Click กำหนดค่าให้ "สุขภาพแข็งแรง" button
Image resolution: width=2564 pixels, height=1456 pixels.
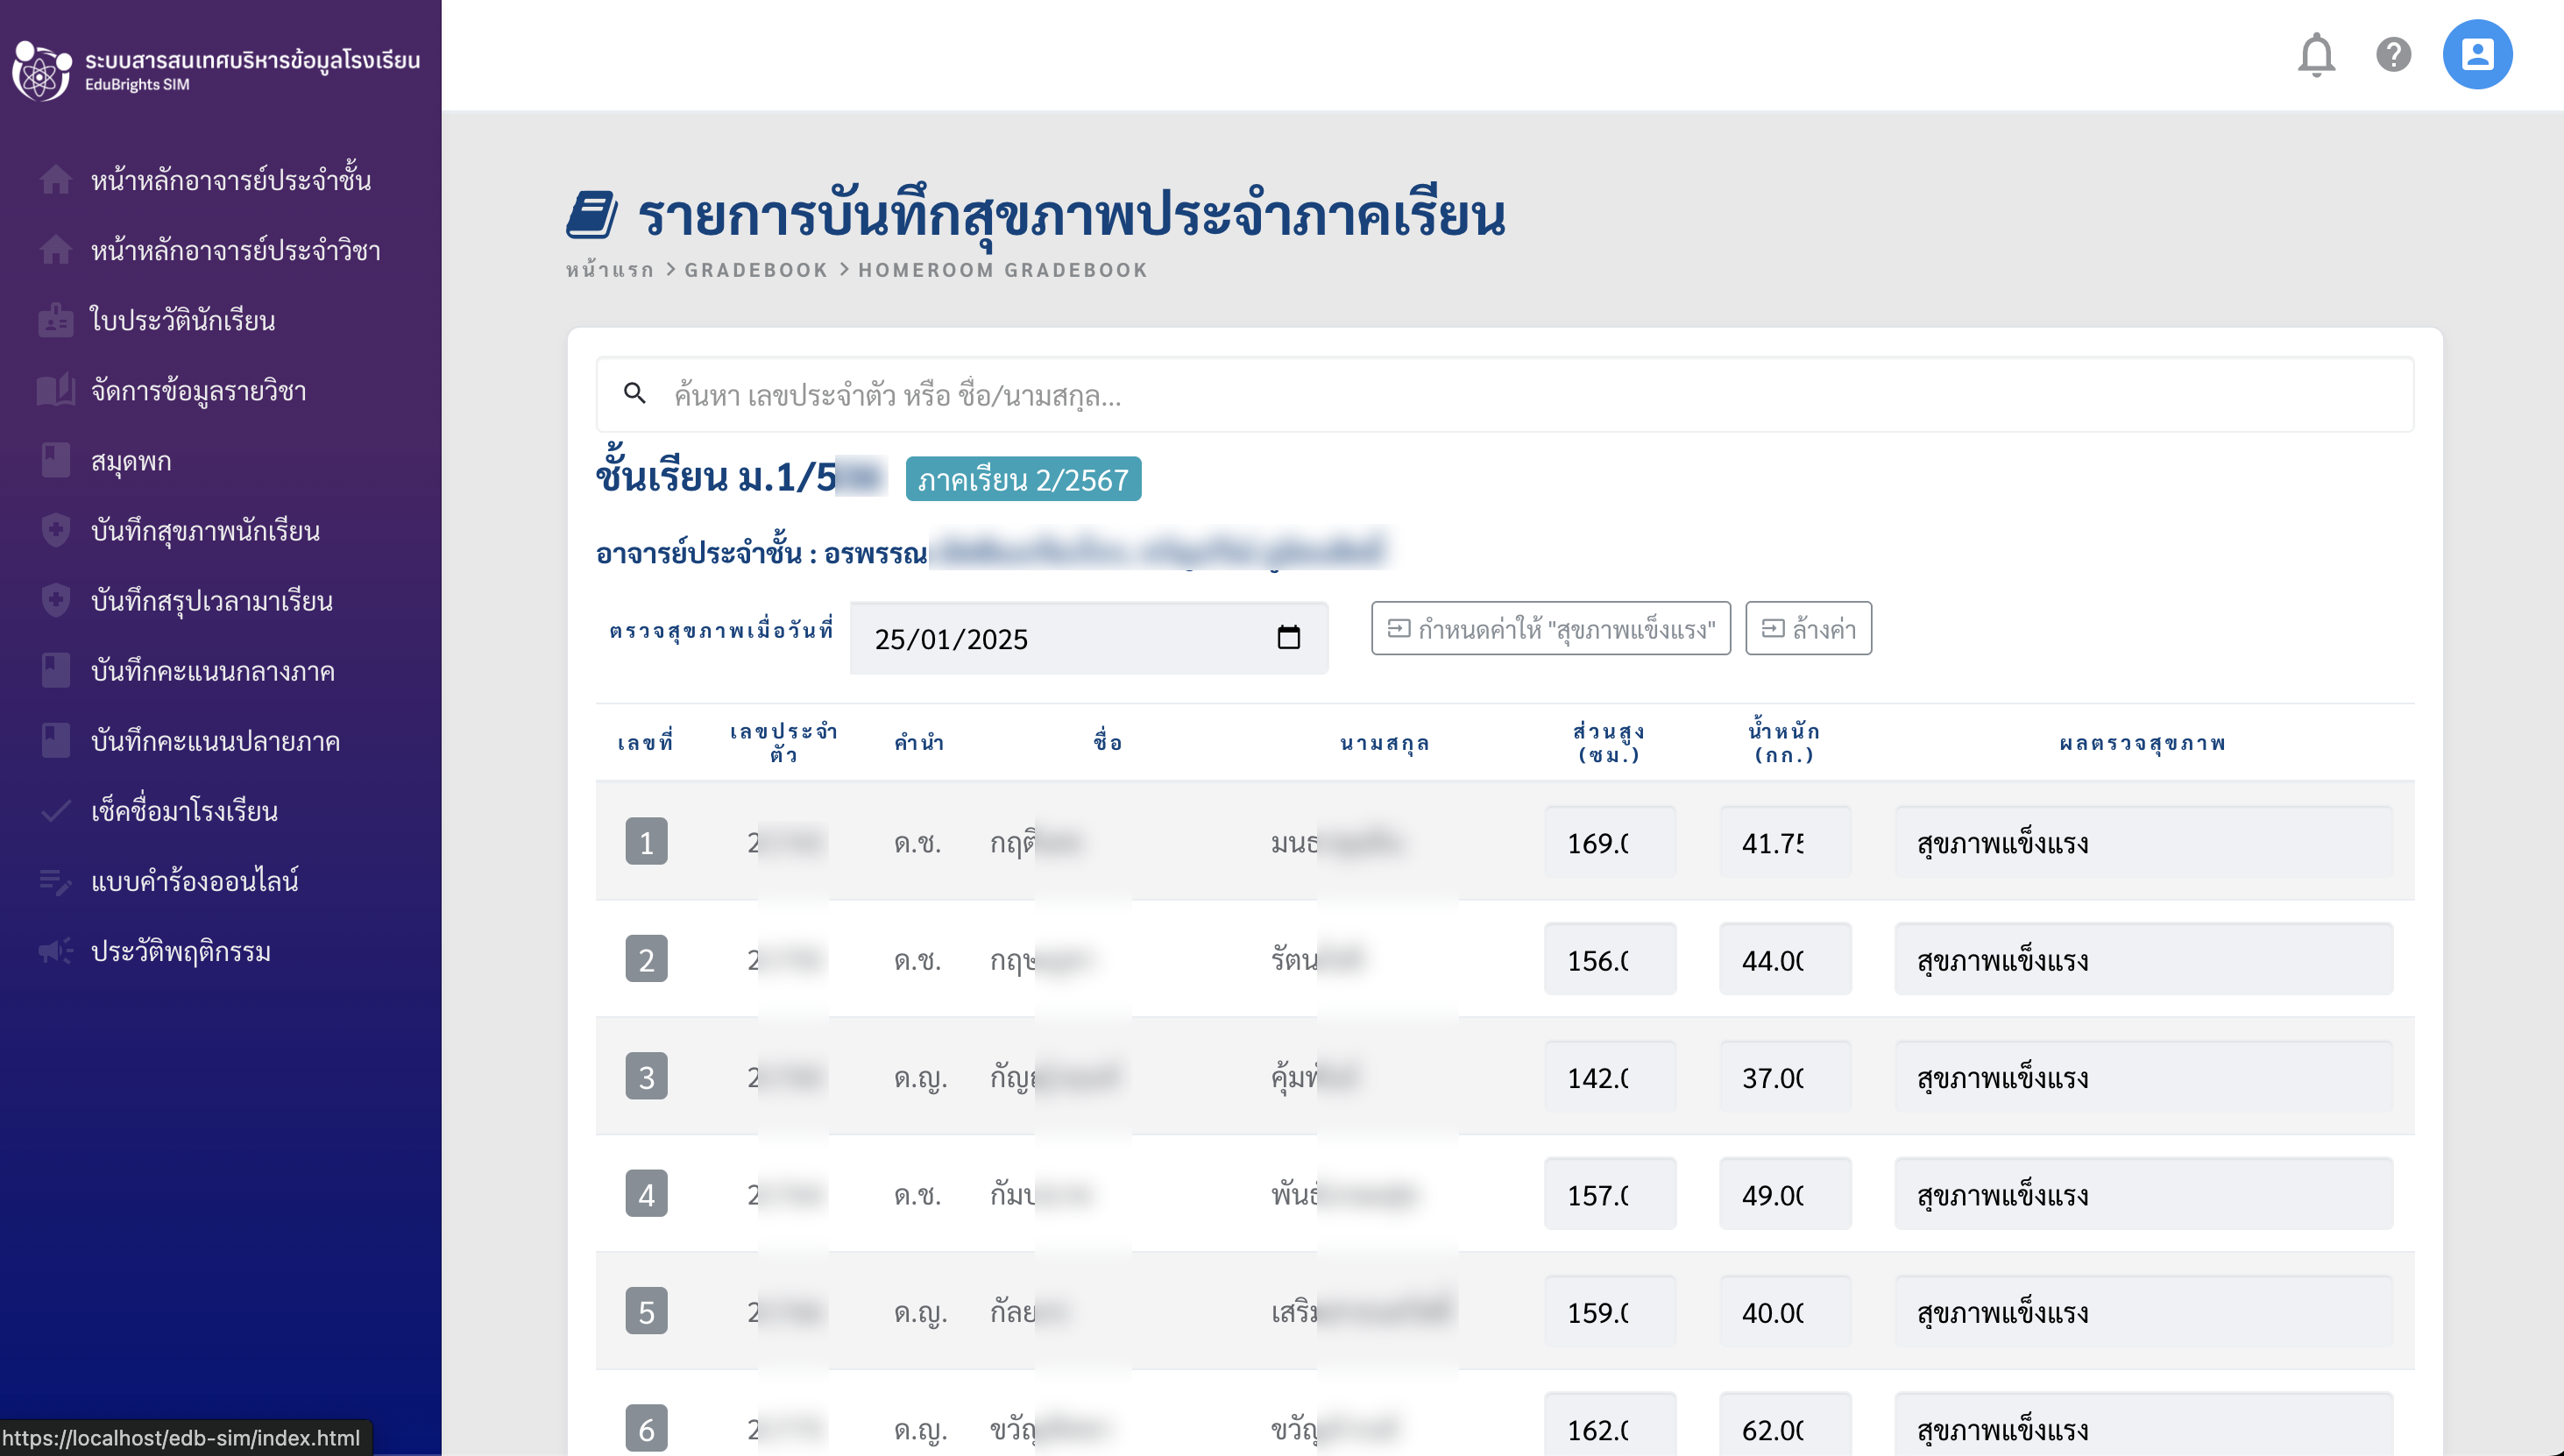[1550, 629]
